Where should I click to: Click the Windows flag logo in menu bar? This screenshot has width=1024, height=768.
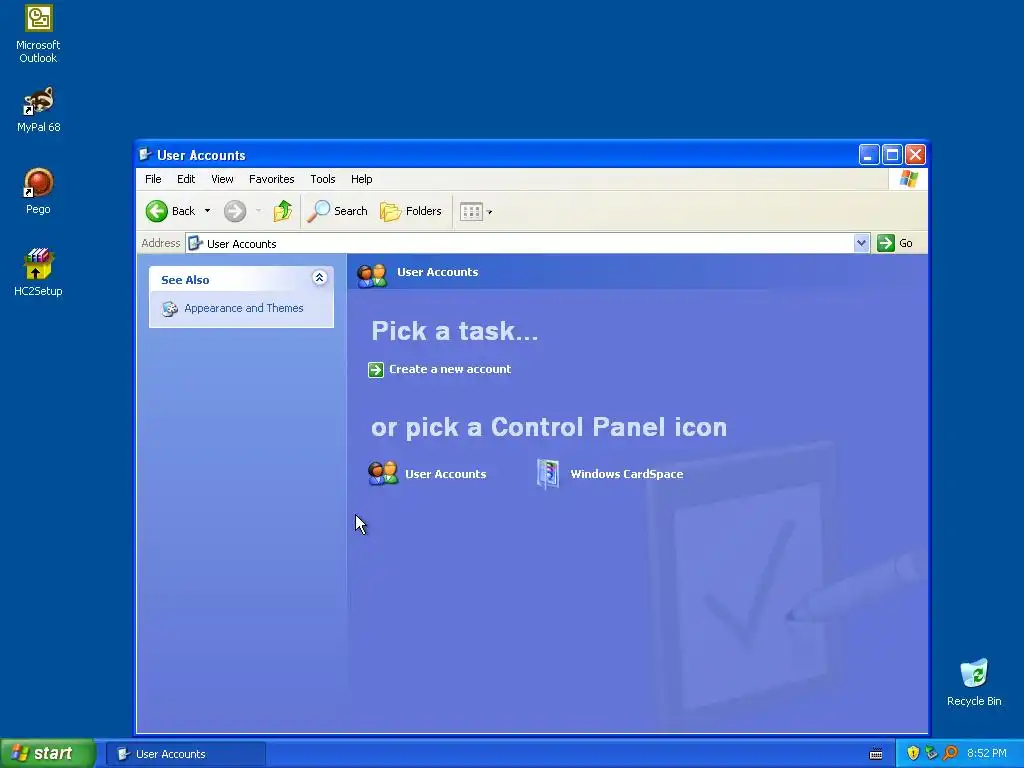tap(908, 178)
